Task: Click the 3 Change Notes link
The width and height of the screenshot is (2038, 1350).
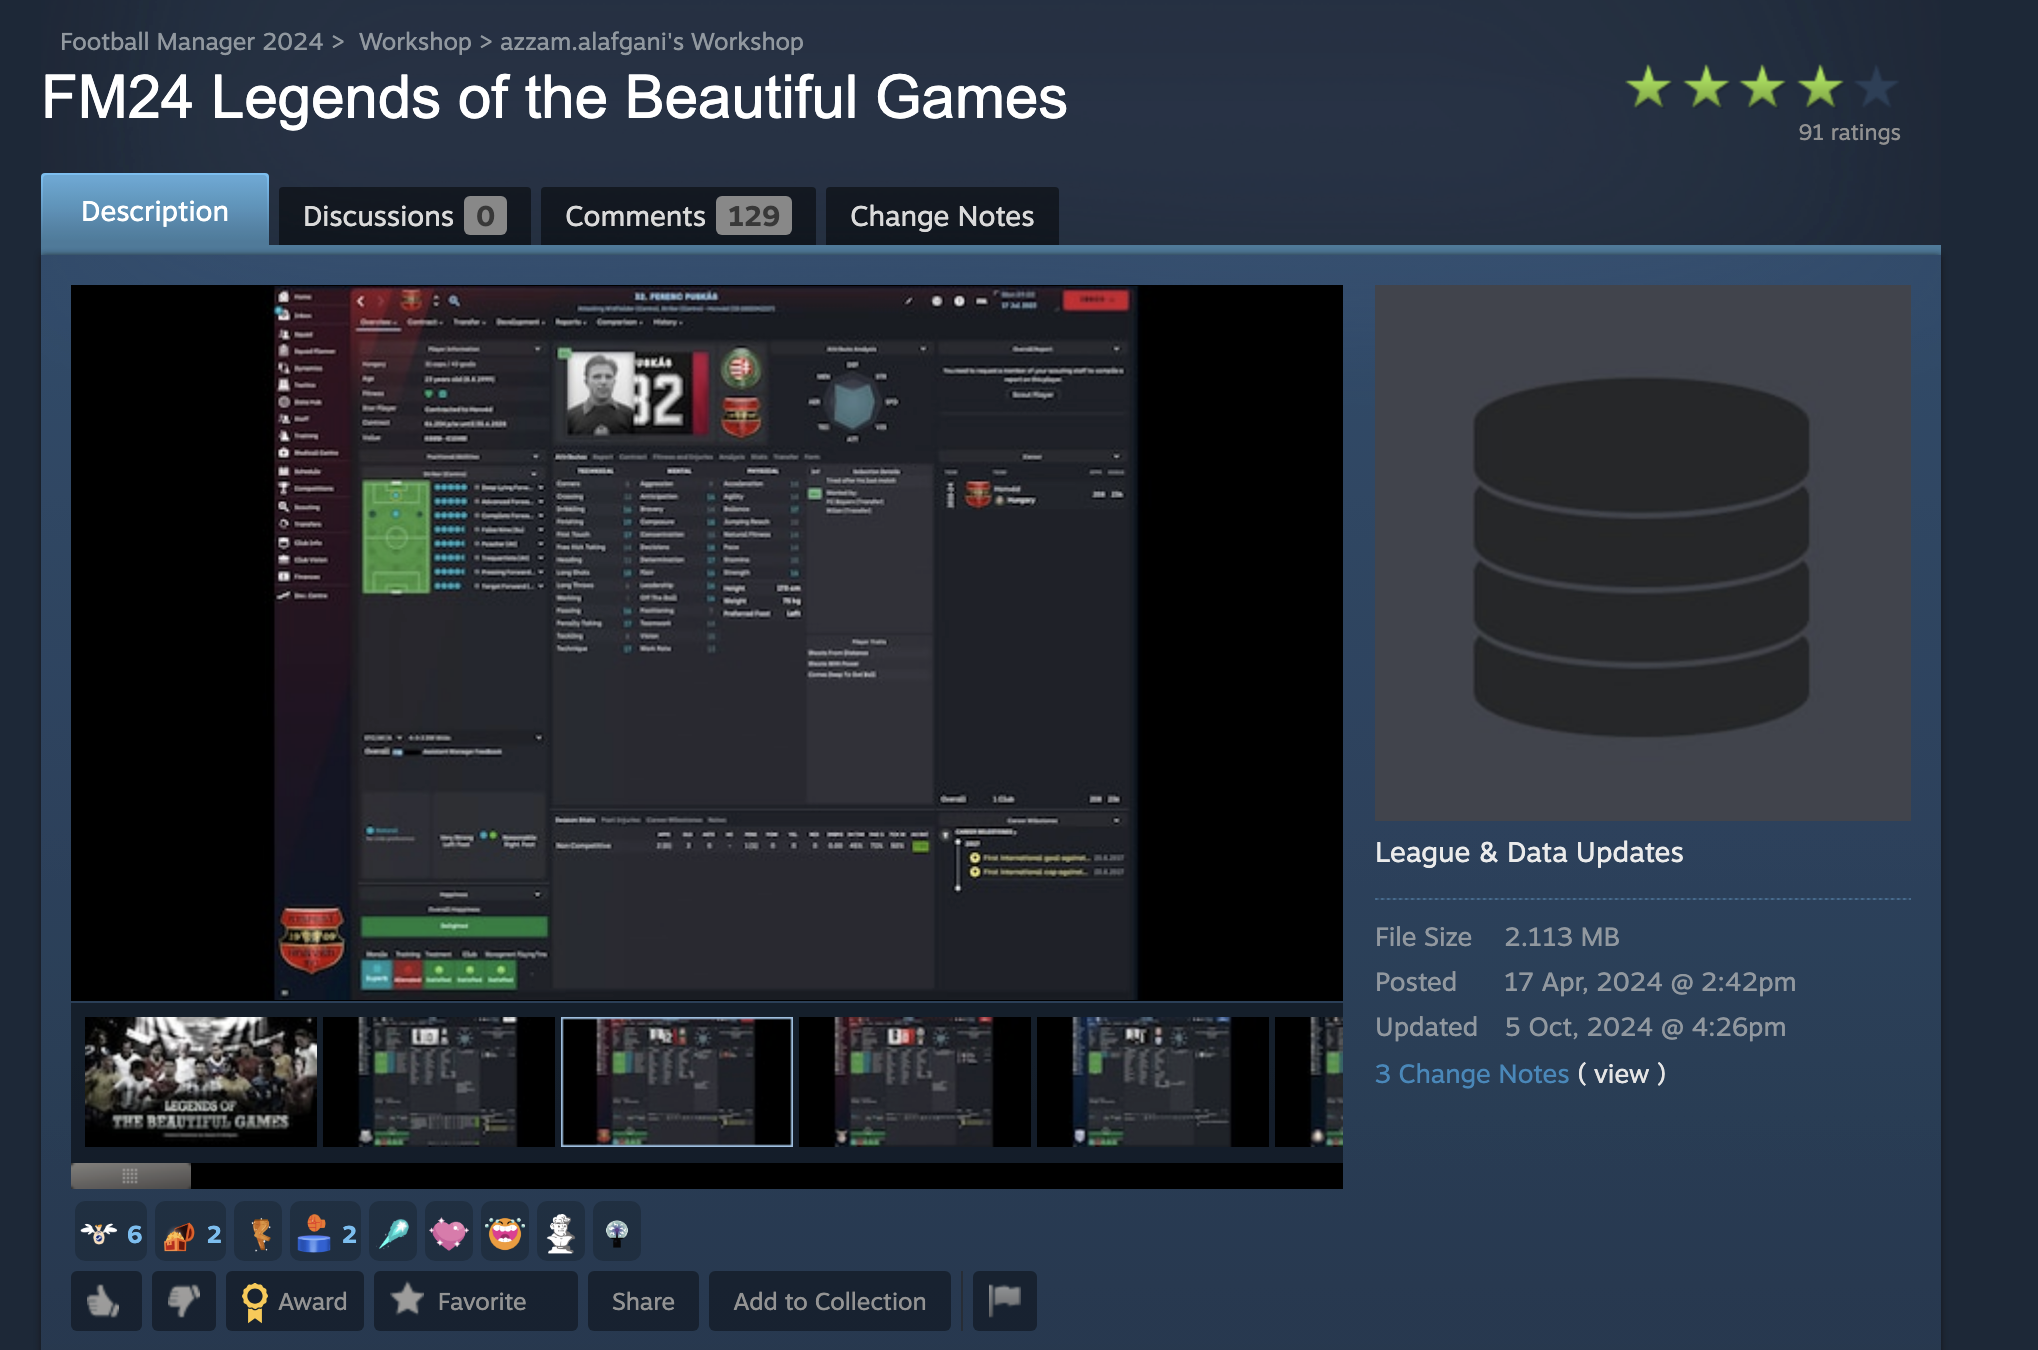Action: click(1472, 1074)
